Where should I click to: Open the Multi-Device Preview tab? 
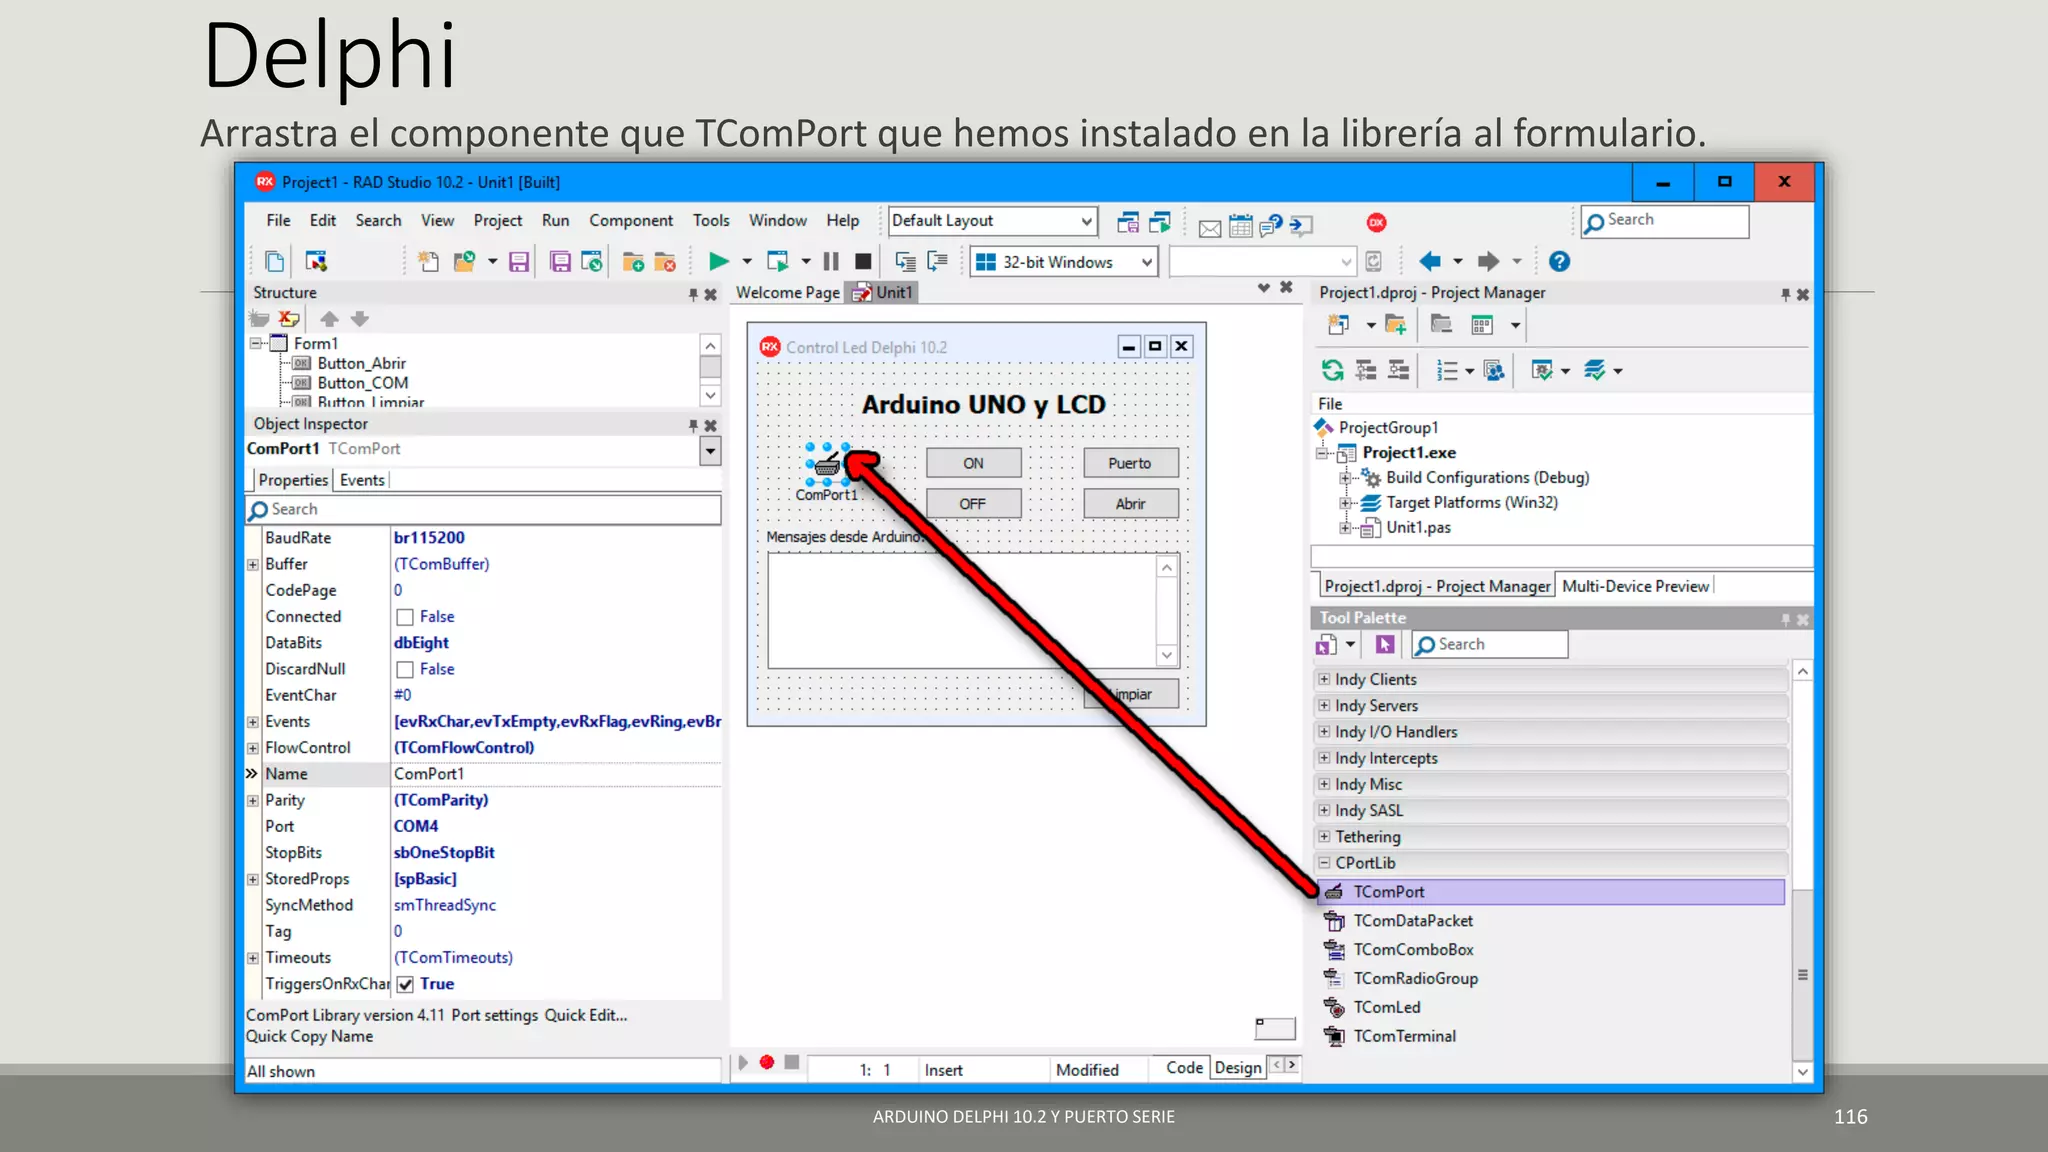1635,586
